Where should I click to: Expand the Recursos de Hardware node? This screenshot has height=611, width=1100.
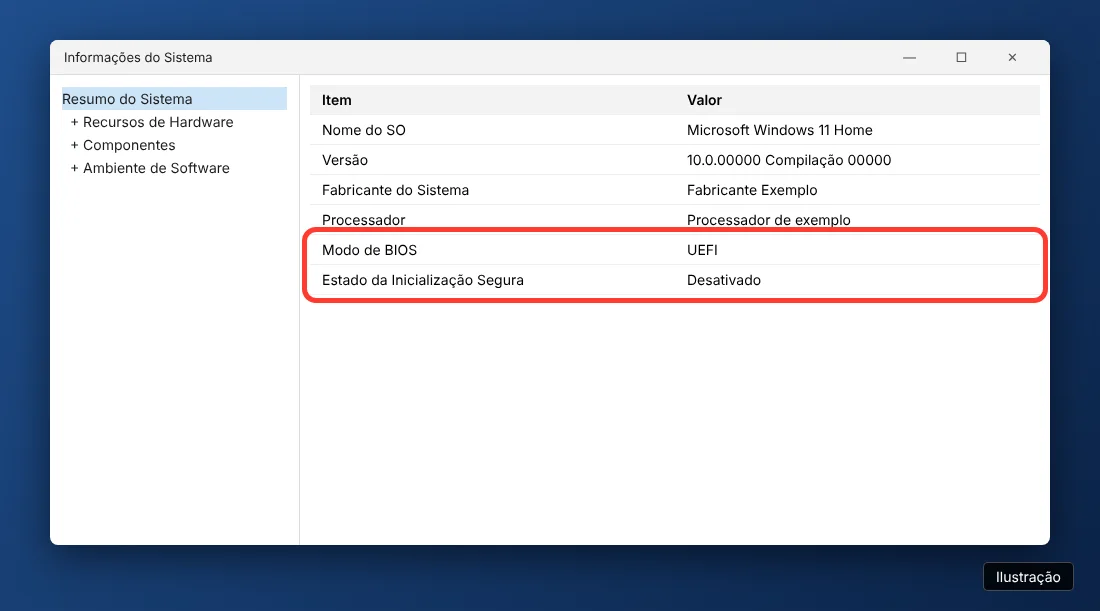coord(74,122)
